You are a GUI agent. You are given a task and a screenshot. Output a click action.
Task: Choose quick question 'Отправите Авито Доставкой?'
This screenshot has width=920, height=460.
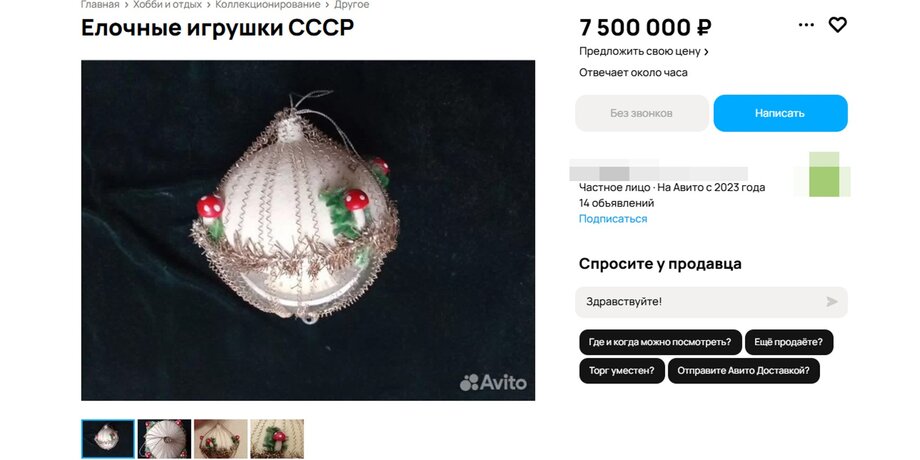(743, 371)
